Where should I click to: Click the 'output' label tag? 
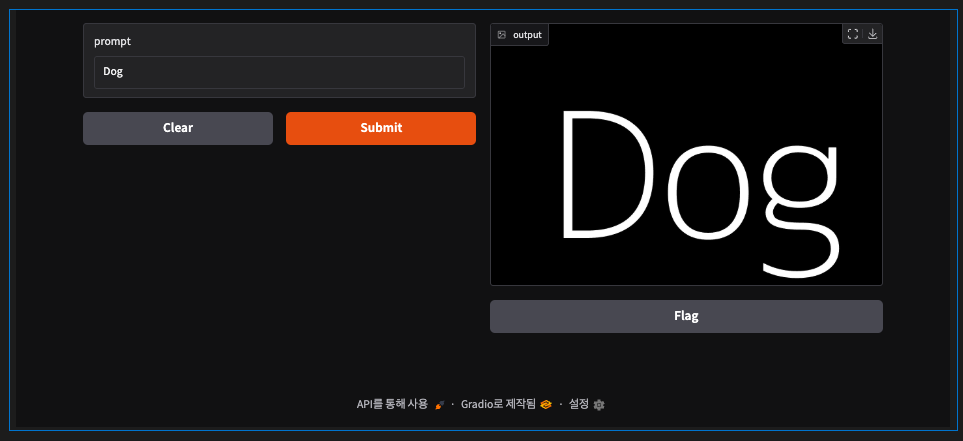[520, 35]
